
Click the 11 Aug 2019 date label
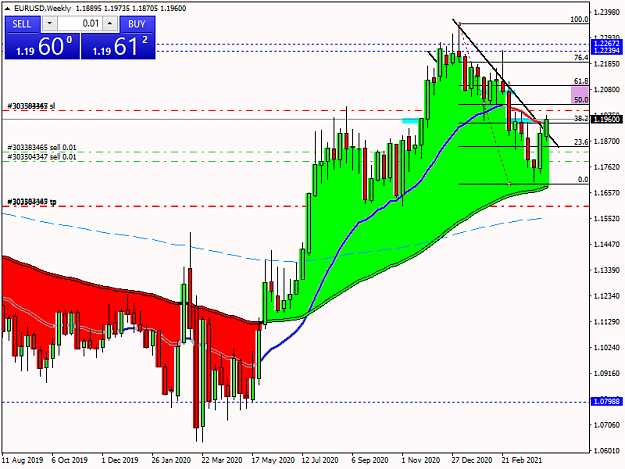coord(23,460)
